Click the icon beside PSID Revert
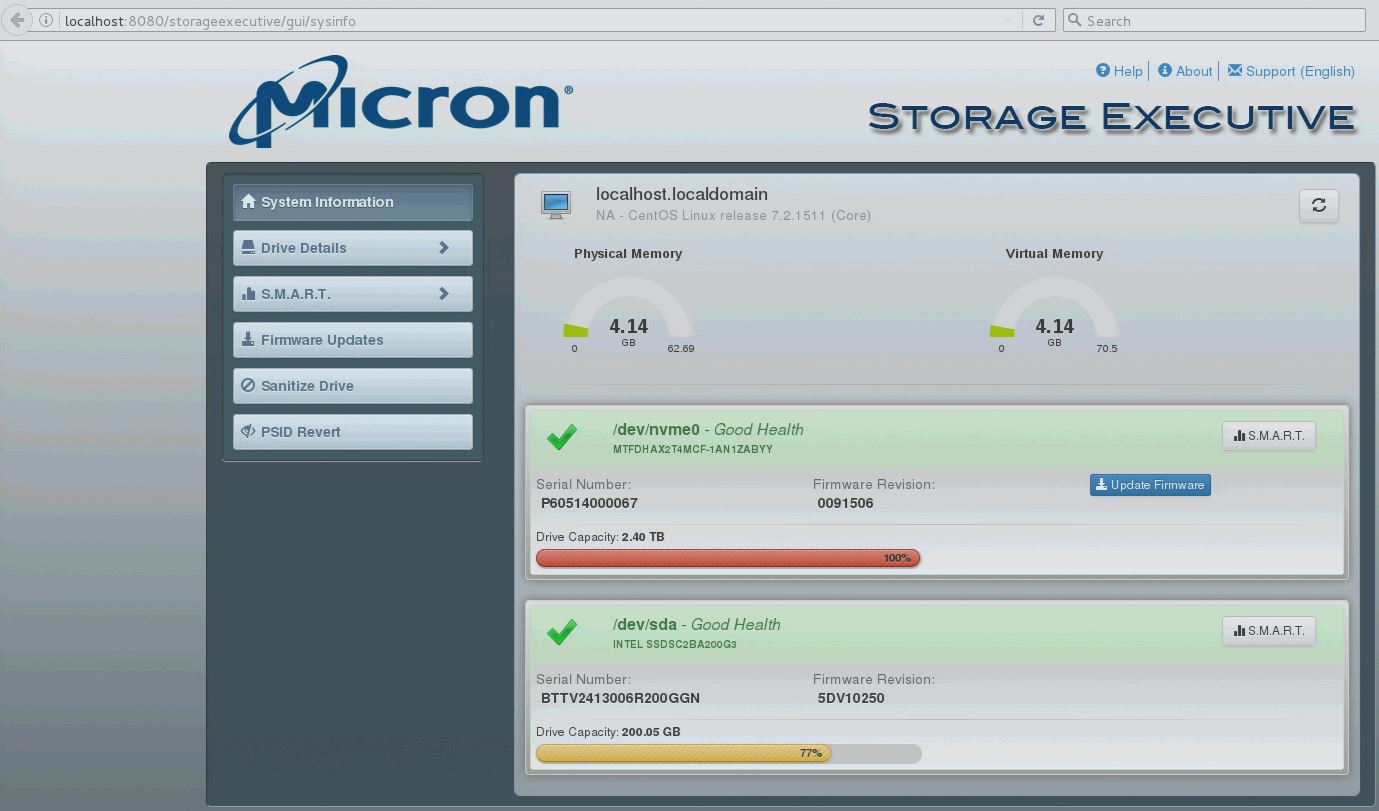This screenshot has width=1379, height=811. [x=249, y=431]
